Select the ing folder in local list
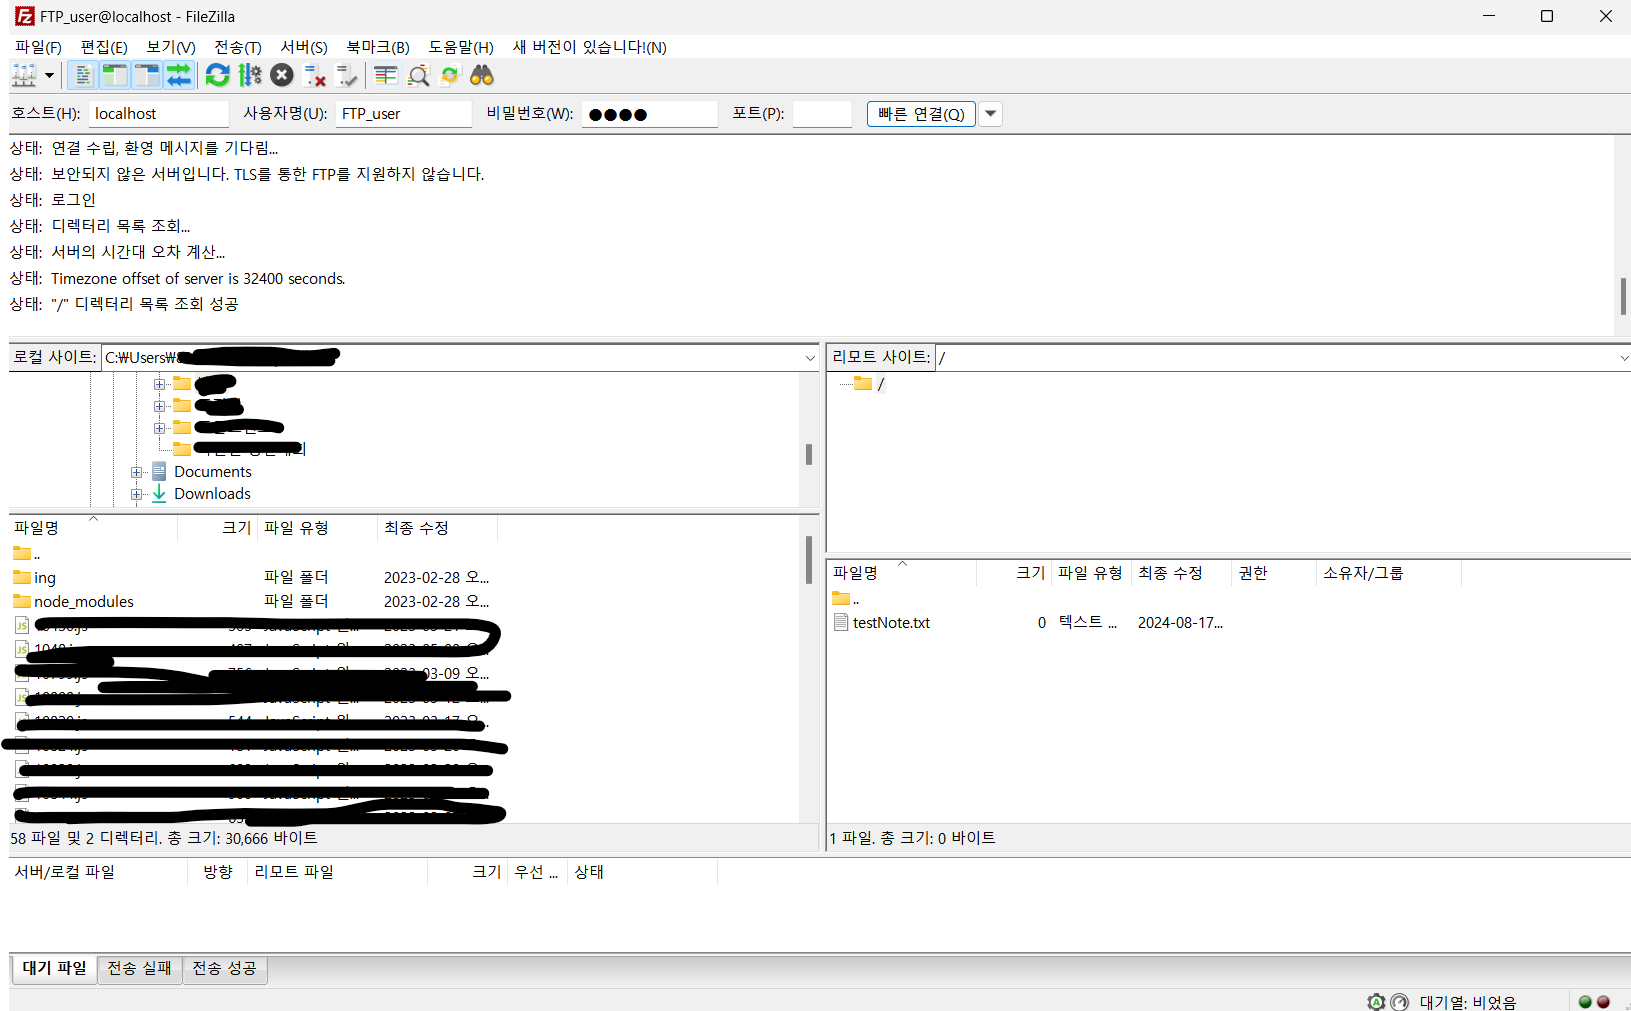Viewport: 1631px width, 1011px height. pyautogui.click(x=45, y=578)
